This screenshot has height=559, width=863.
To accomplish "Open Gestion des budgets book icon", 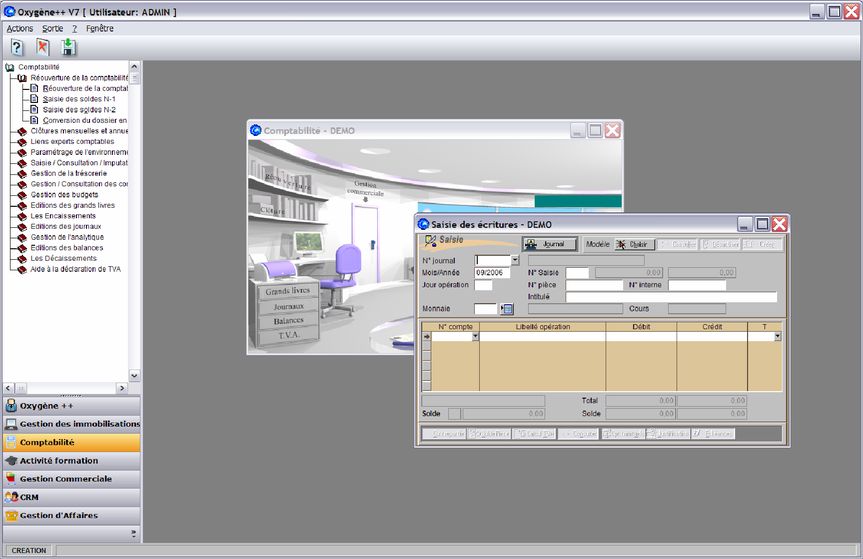I will coord(22,194).
